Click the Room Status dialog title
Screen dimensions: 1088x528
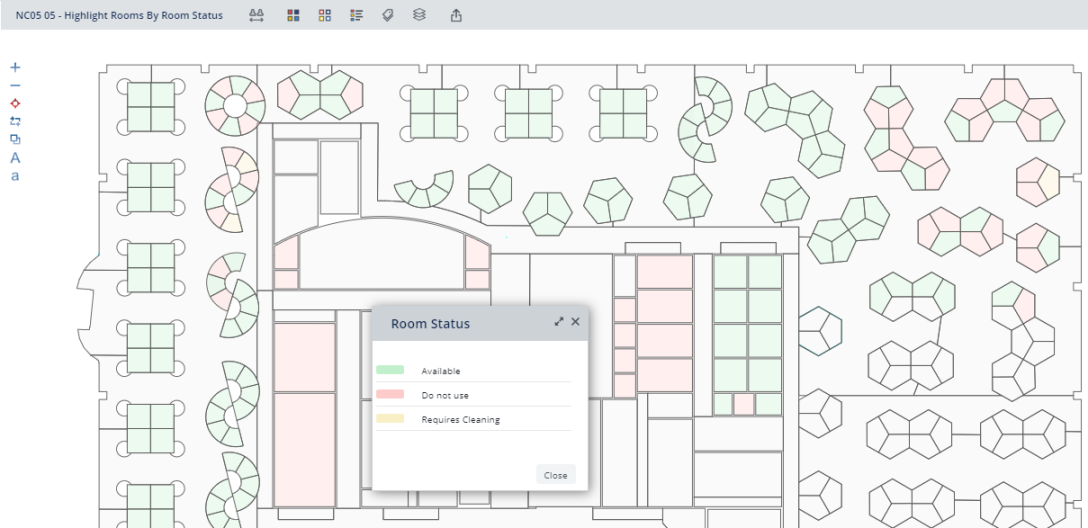430,323
